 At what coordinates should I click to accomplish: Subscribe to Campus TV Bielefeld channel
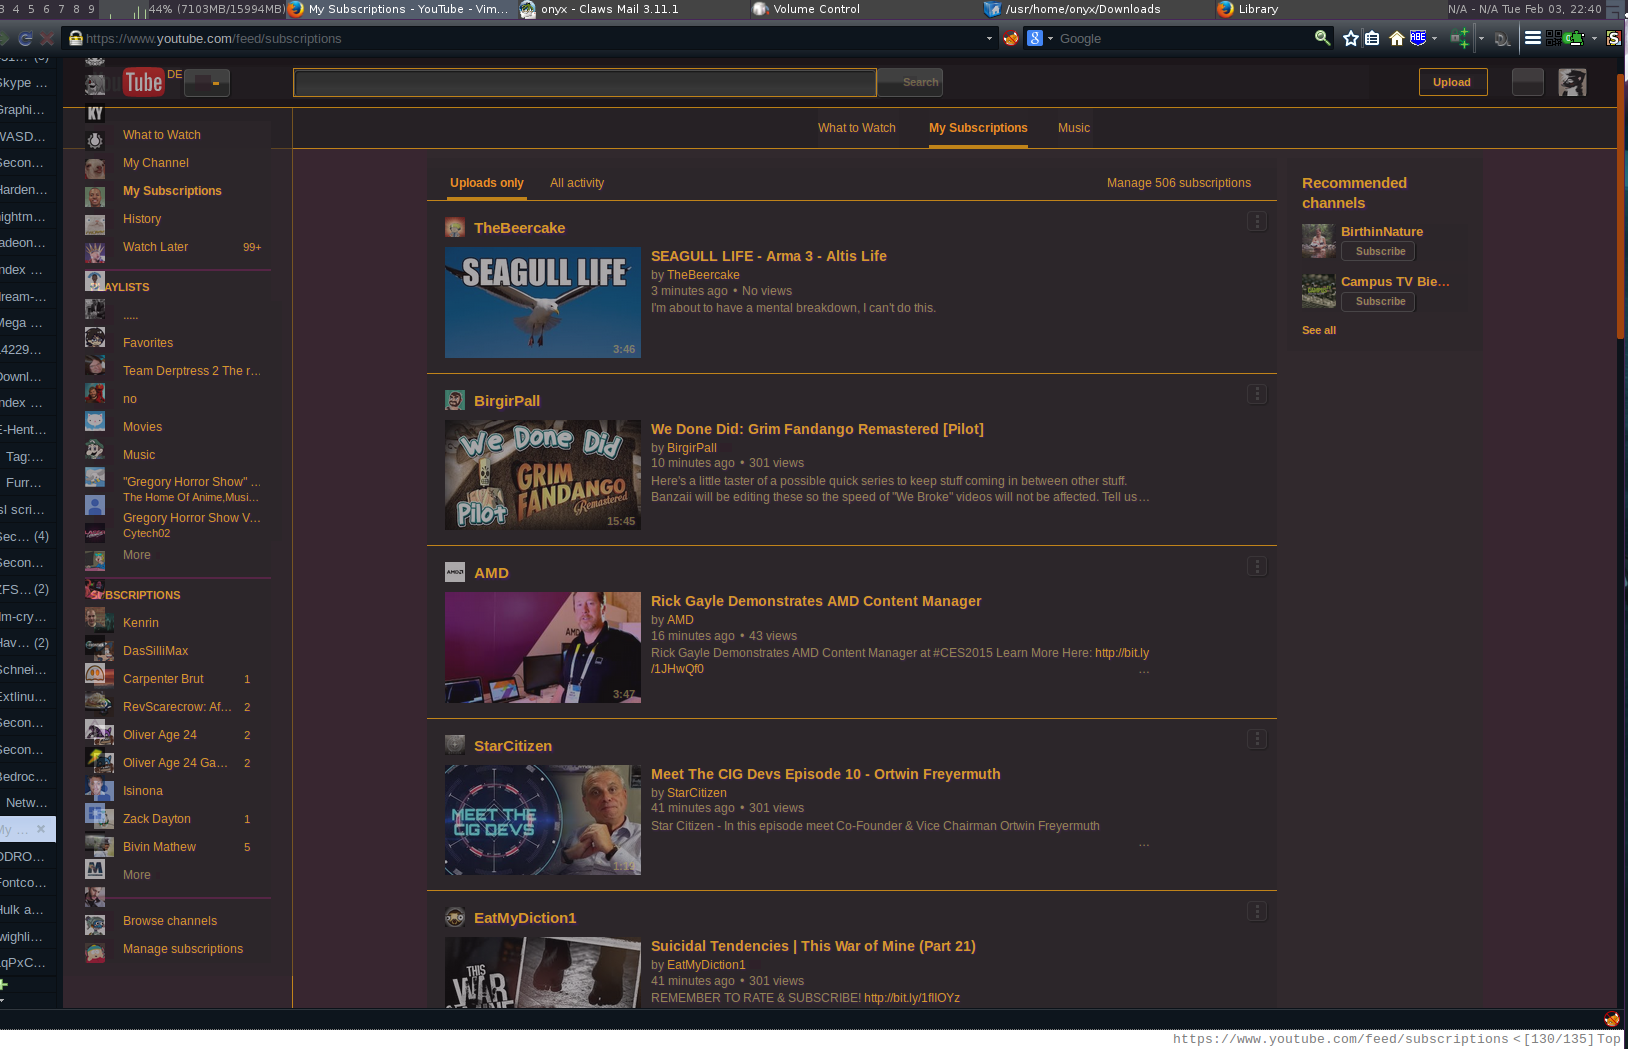point(1380,302)
